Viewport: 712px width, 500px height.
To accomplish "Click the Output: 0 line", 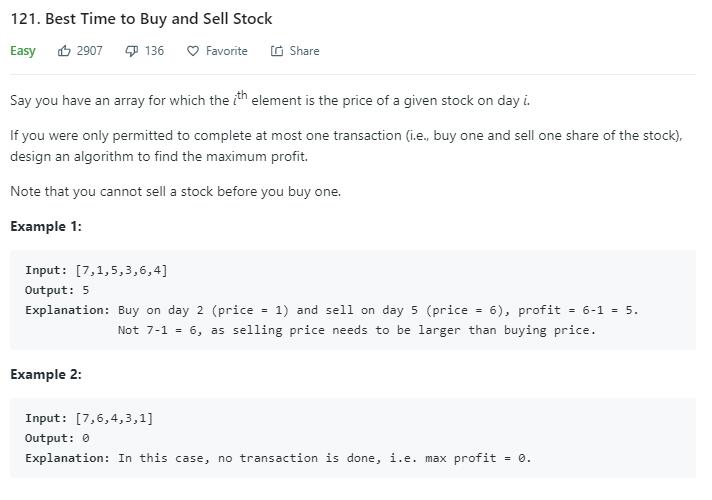I will [x=57, y=438].
